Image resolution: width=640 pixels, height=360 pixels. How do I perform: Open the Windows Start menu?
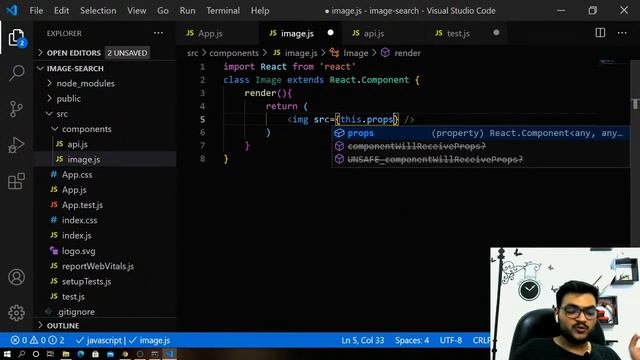coord(7,354)
